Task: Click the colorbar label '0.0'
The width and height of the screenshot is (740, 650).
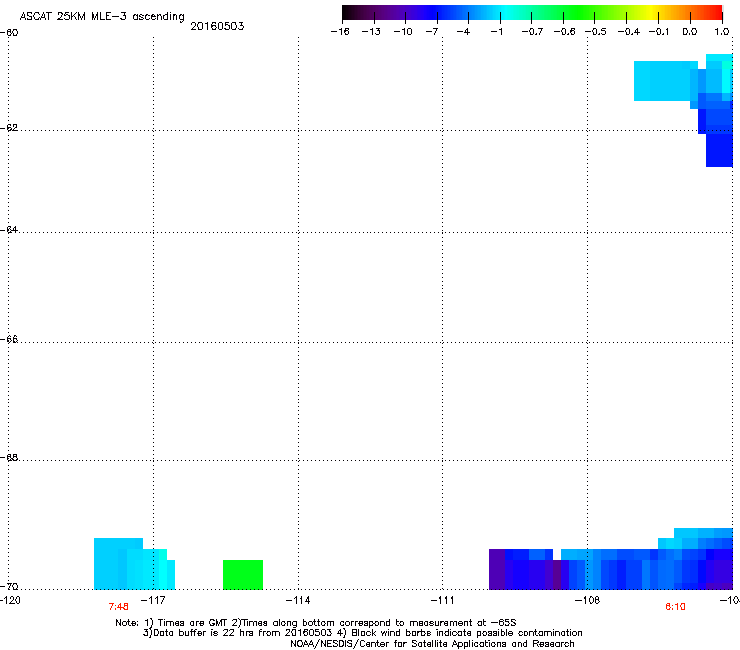Action: 690,32
